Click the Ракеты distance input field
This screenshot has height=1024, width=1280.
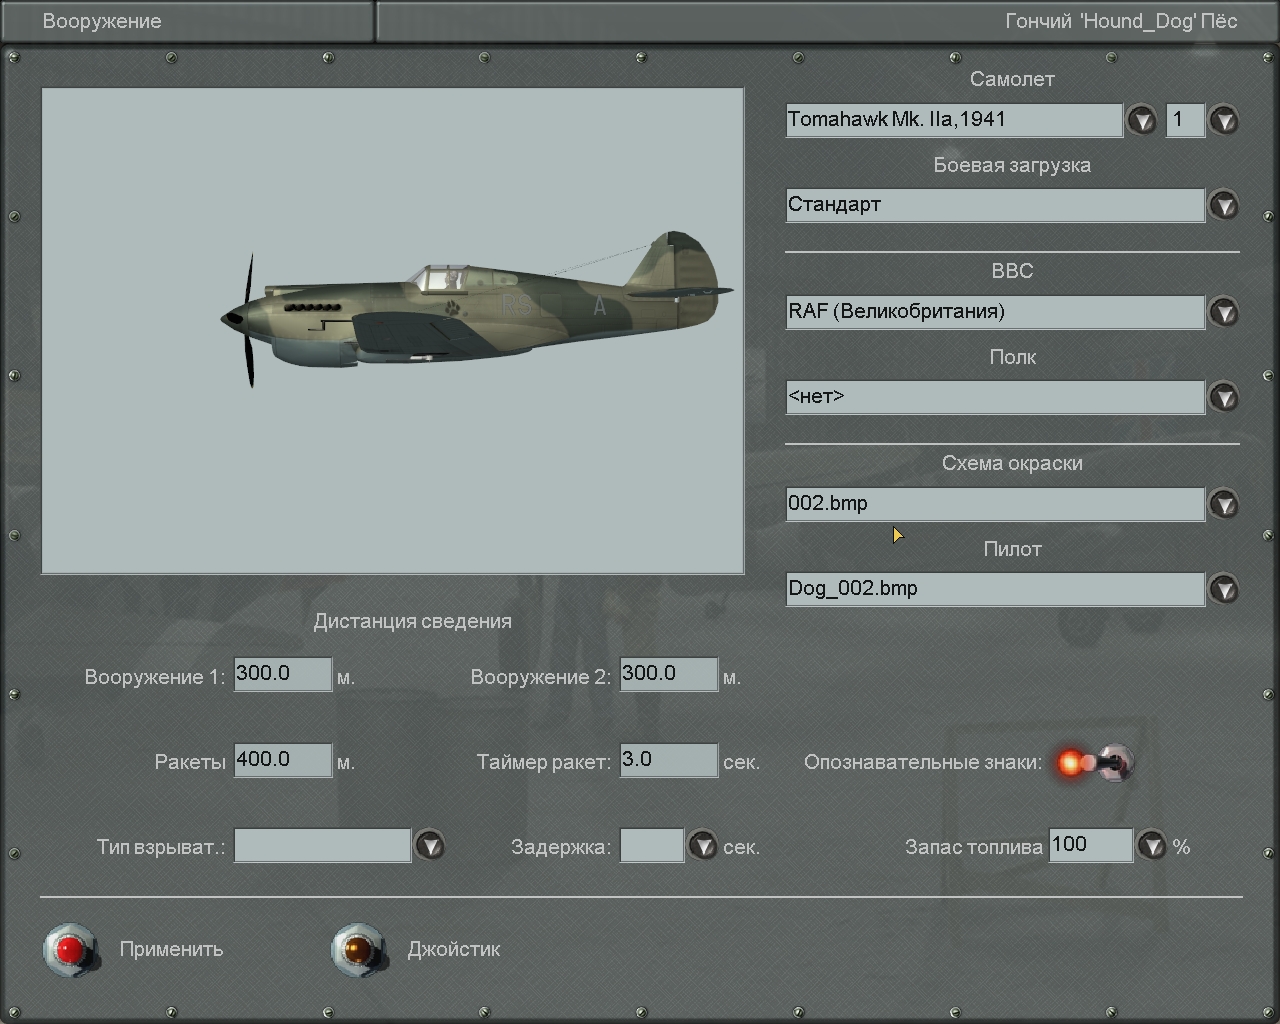pyautogui.click(x=282, y=760)
